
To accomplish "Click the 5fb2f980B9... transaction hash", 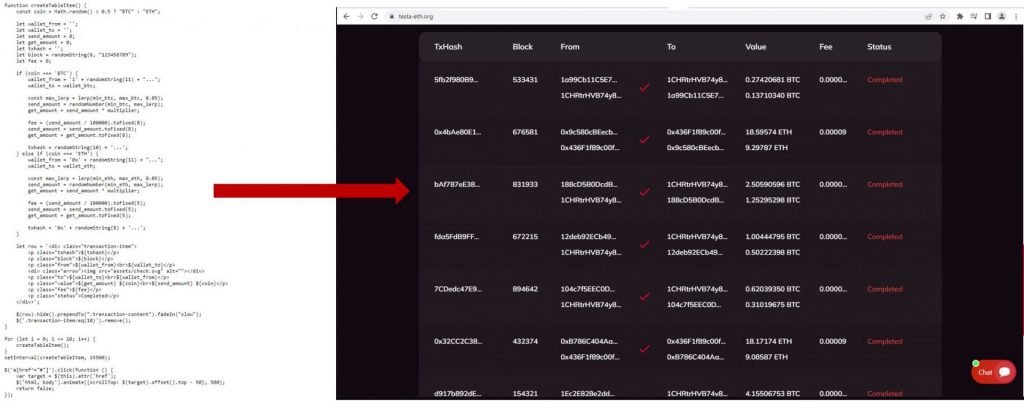I will 456,80.
